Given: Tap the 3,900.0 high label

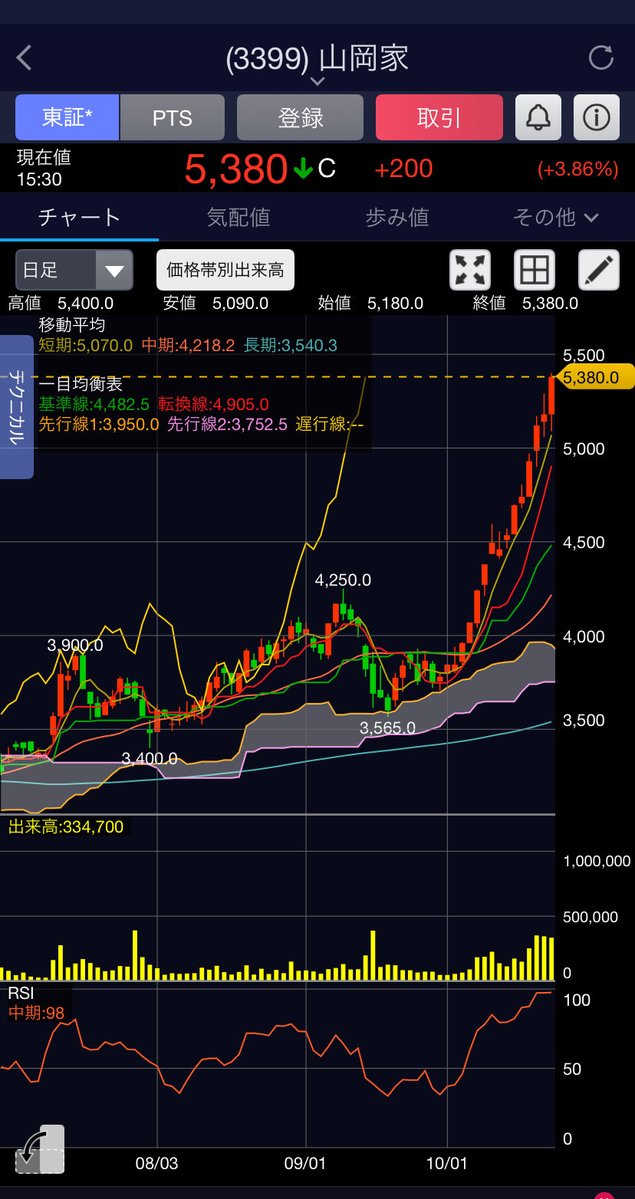Looking at the screenshot, I should (x=75, y=645).
